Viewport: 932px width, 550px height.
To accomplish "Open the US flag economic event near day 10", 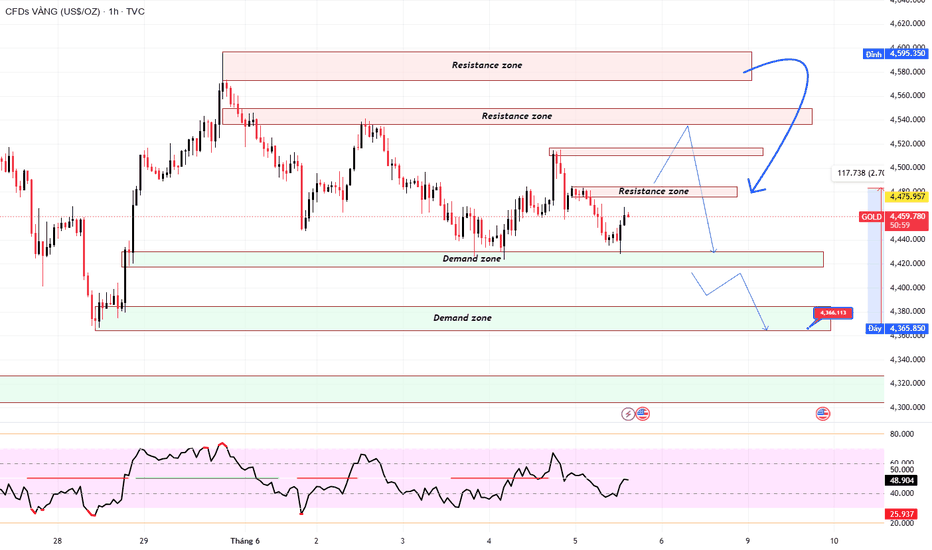I will tap(823, 414).
